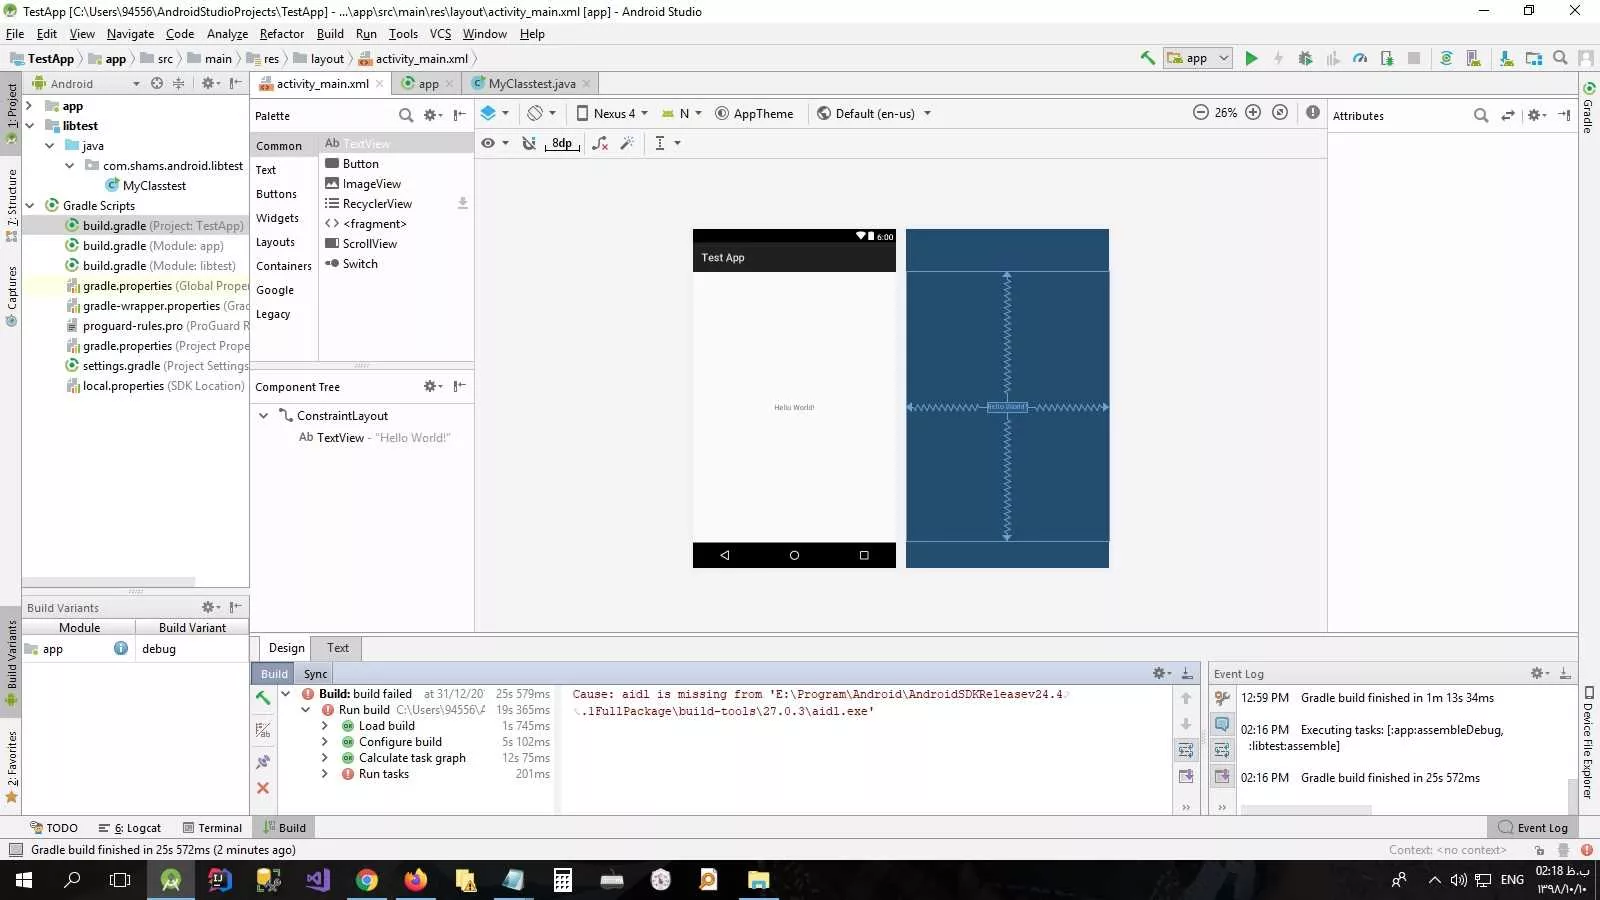
Task: Click Search Everywhere magnifier in main toolbar
Action: click(1560, 58)
